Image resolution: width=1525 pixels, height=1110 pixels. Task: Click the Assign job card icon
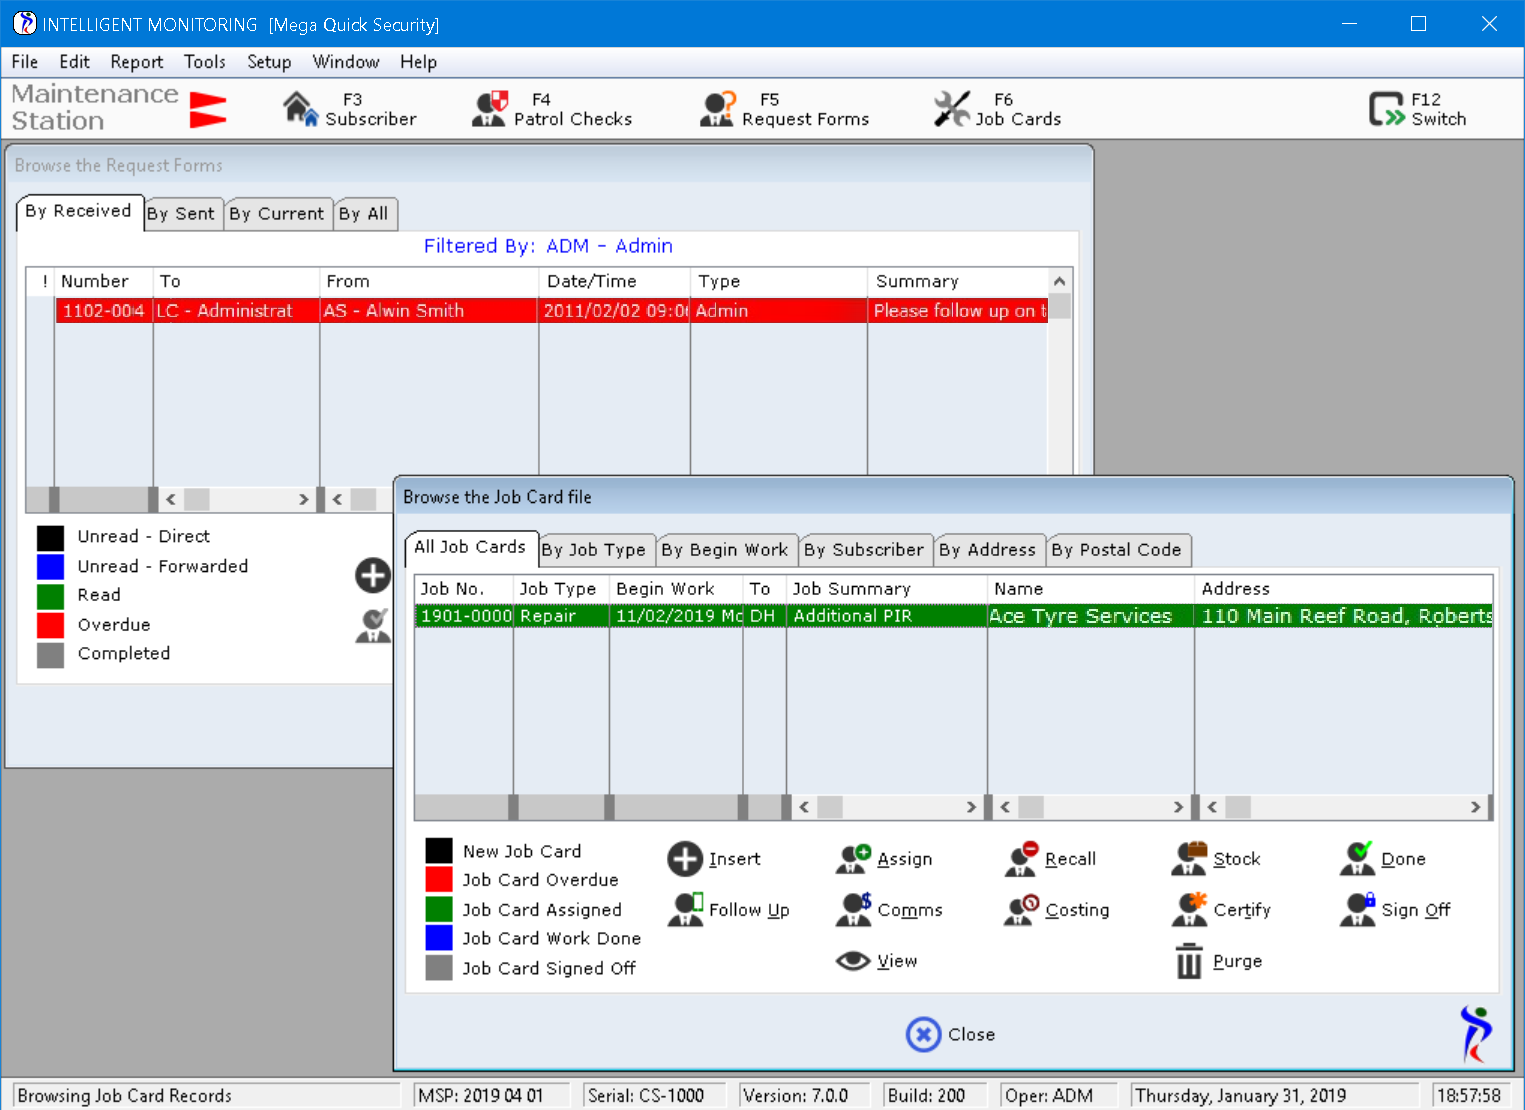tap(854, 859)
